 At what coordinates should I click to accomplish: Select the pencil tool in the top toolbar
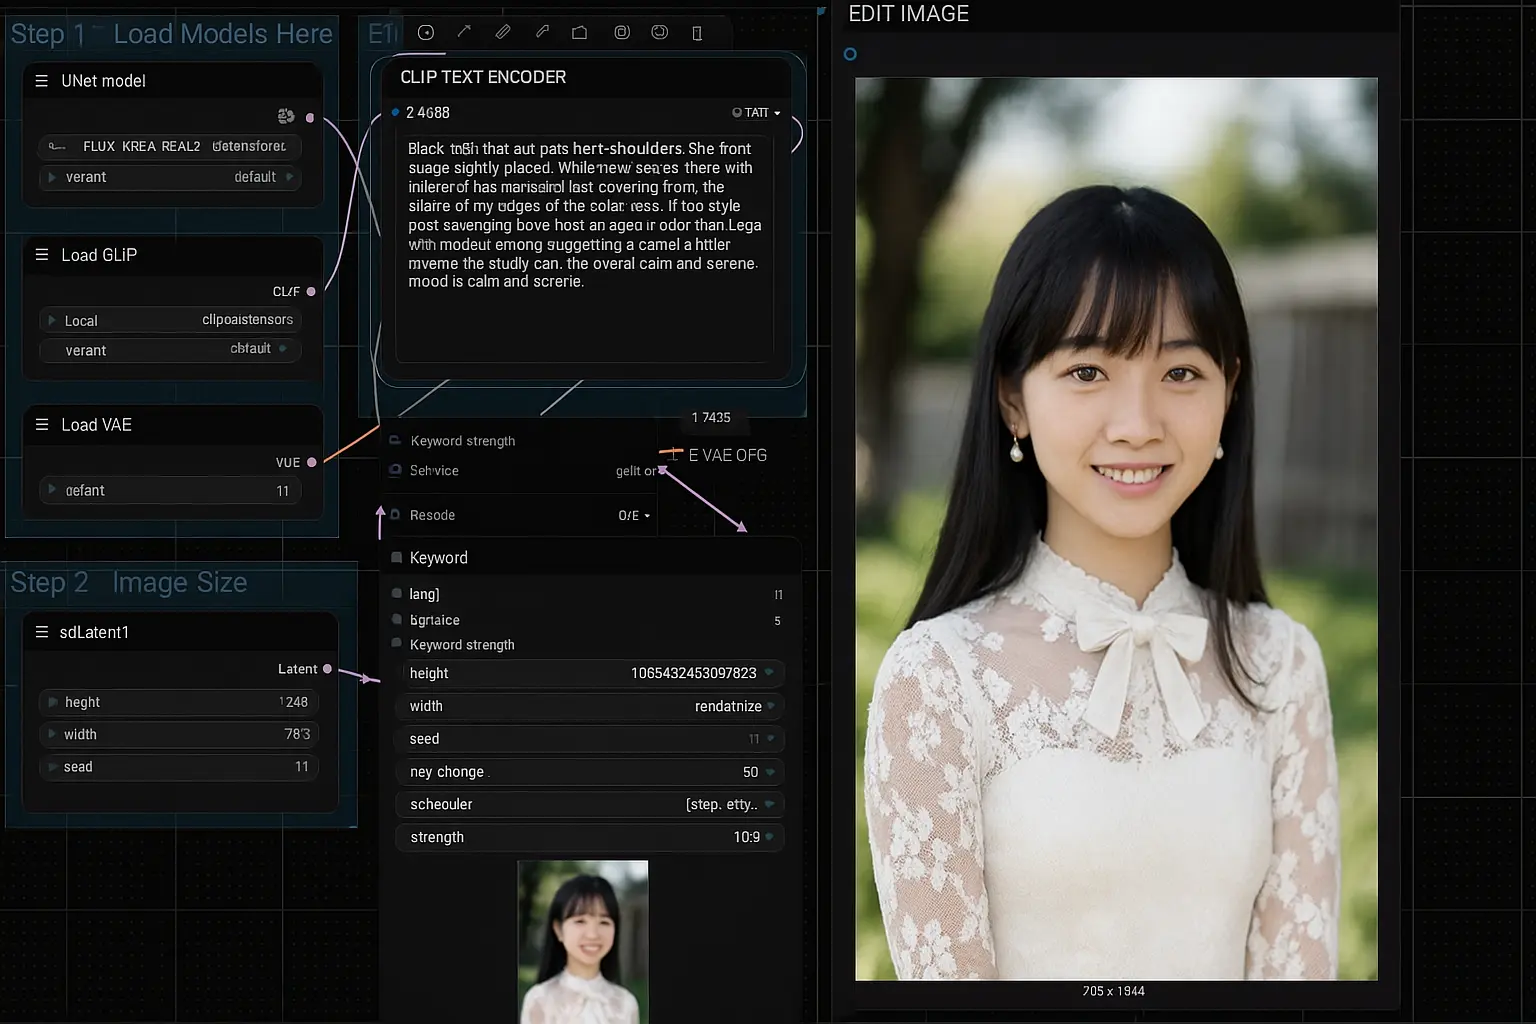click(x=503, y=32)
